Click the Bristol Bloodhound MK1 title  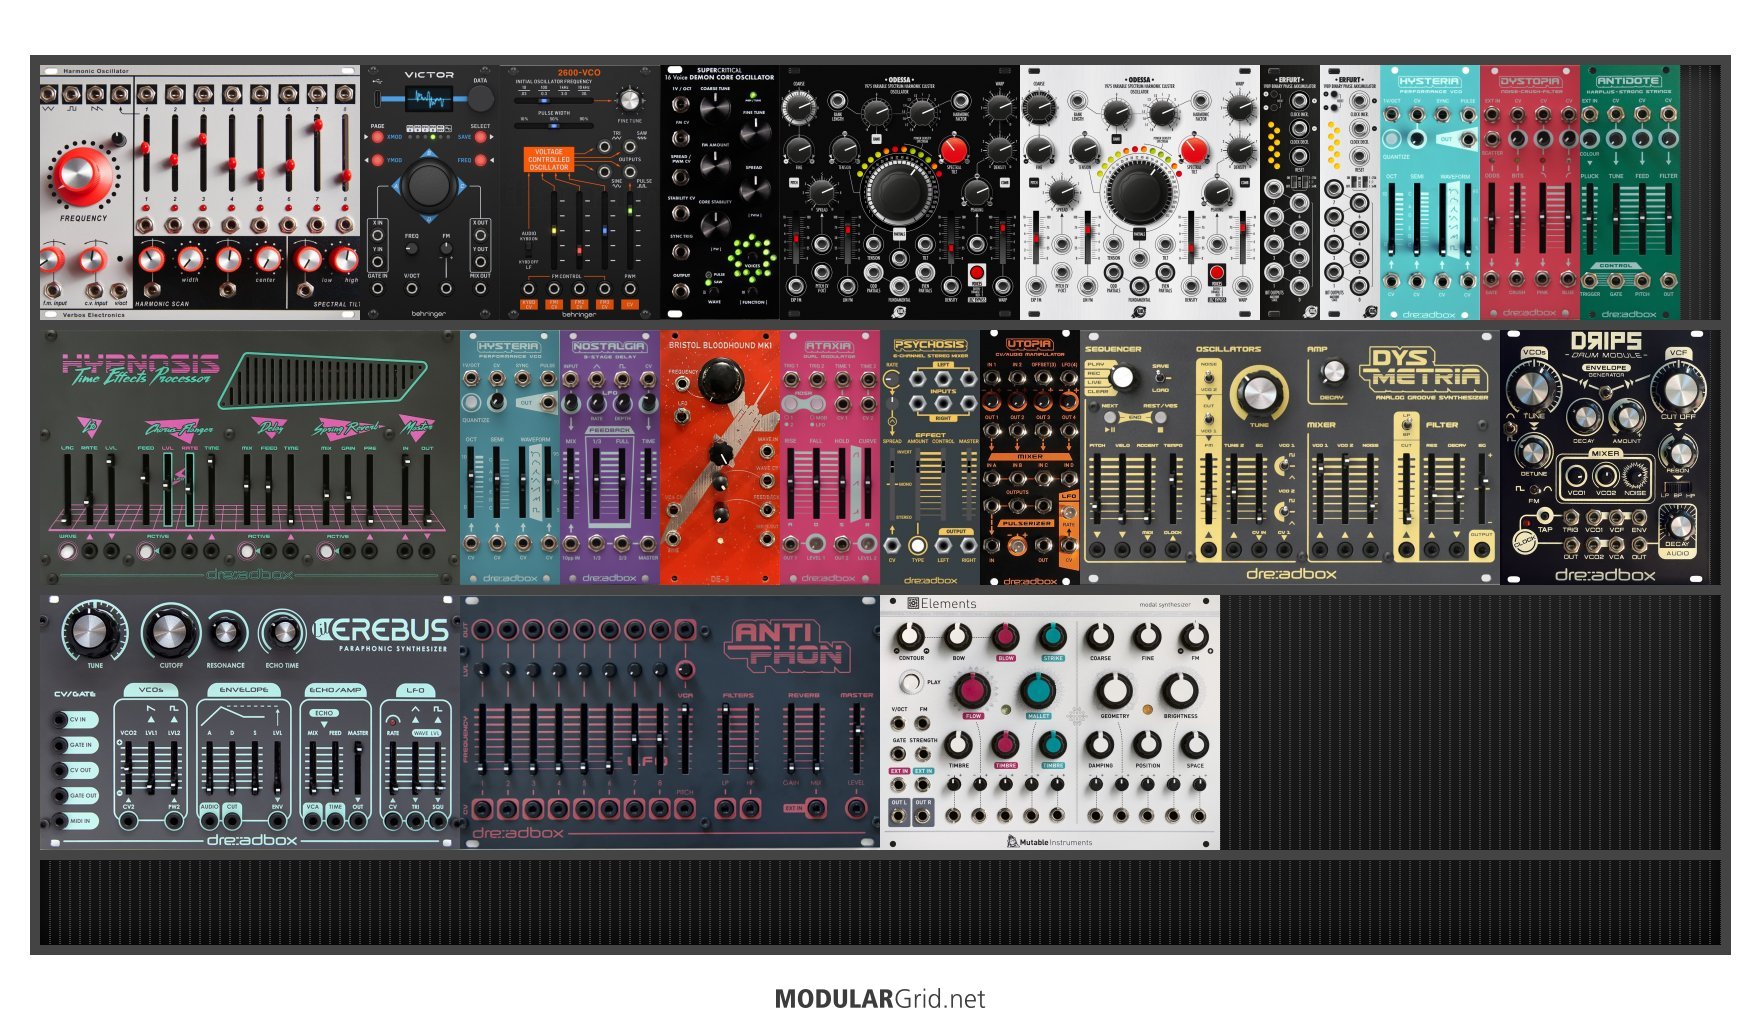coord(720,345)
